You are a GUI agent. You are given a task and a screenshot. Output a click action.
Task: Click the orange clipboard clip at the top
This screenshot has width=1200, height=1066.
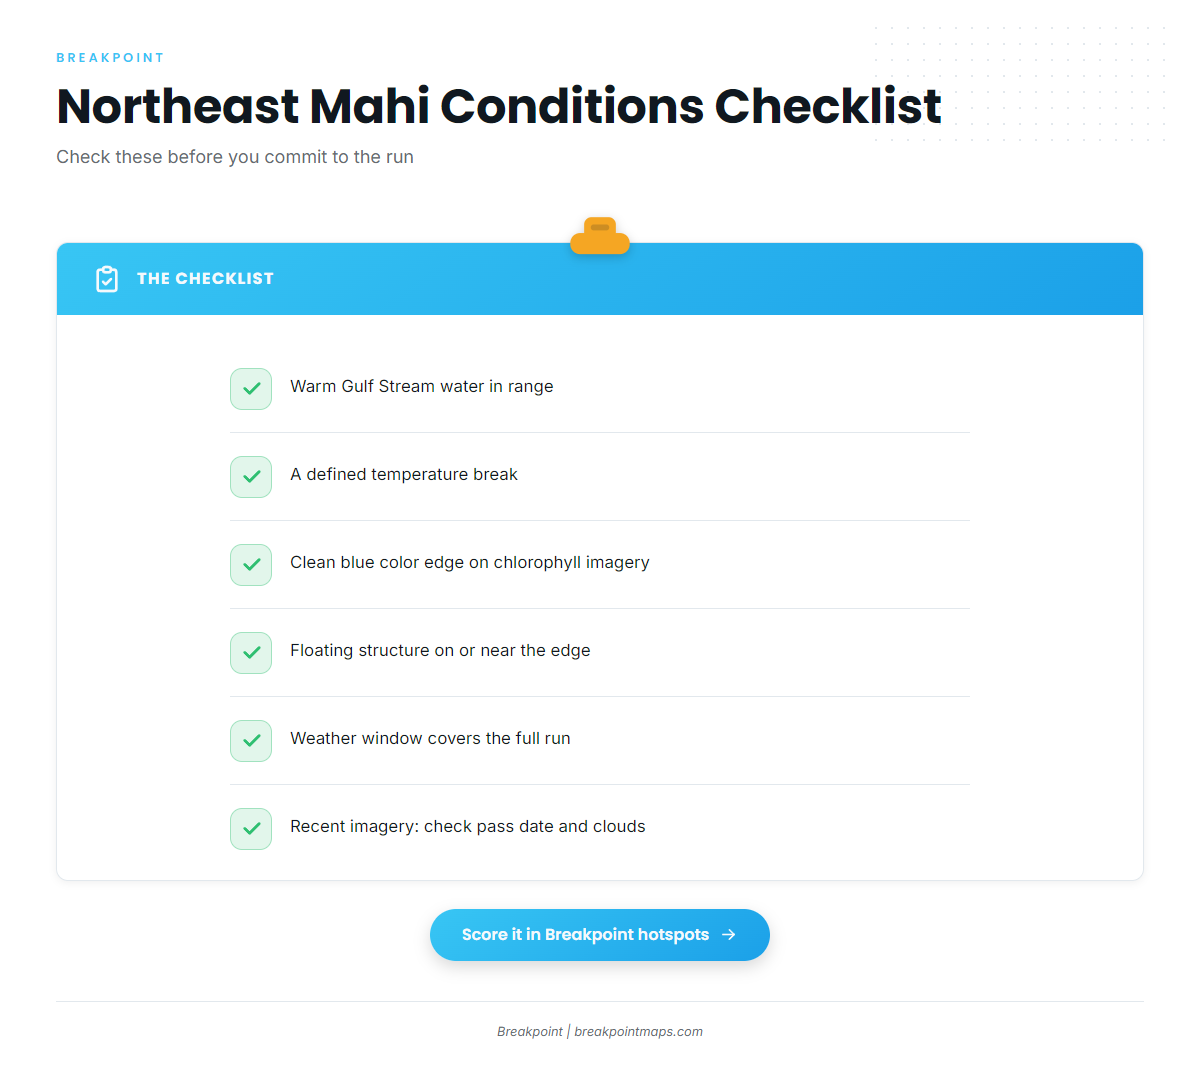coord(600,236)
